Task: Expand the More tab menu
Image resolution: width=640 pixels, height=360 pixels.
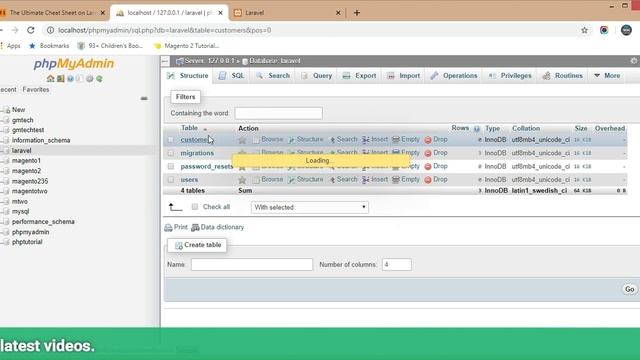Action: 607,76
